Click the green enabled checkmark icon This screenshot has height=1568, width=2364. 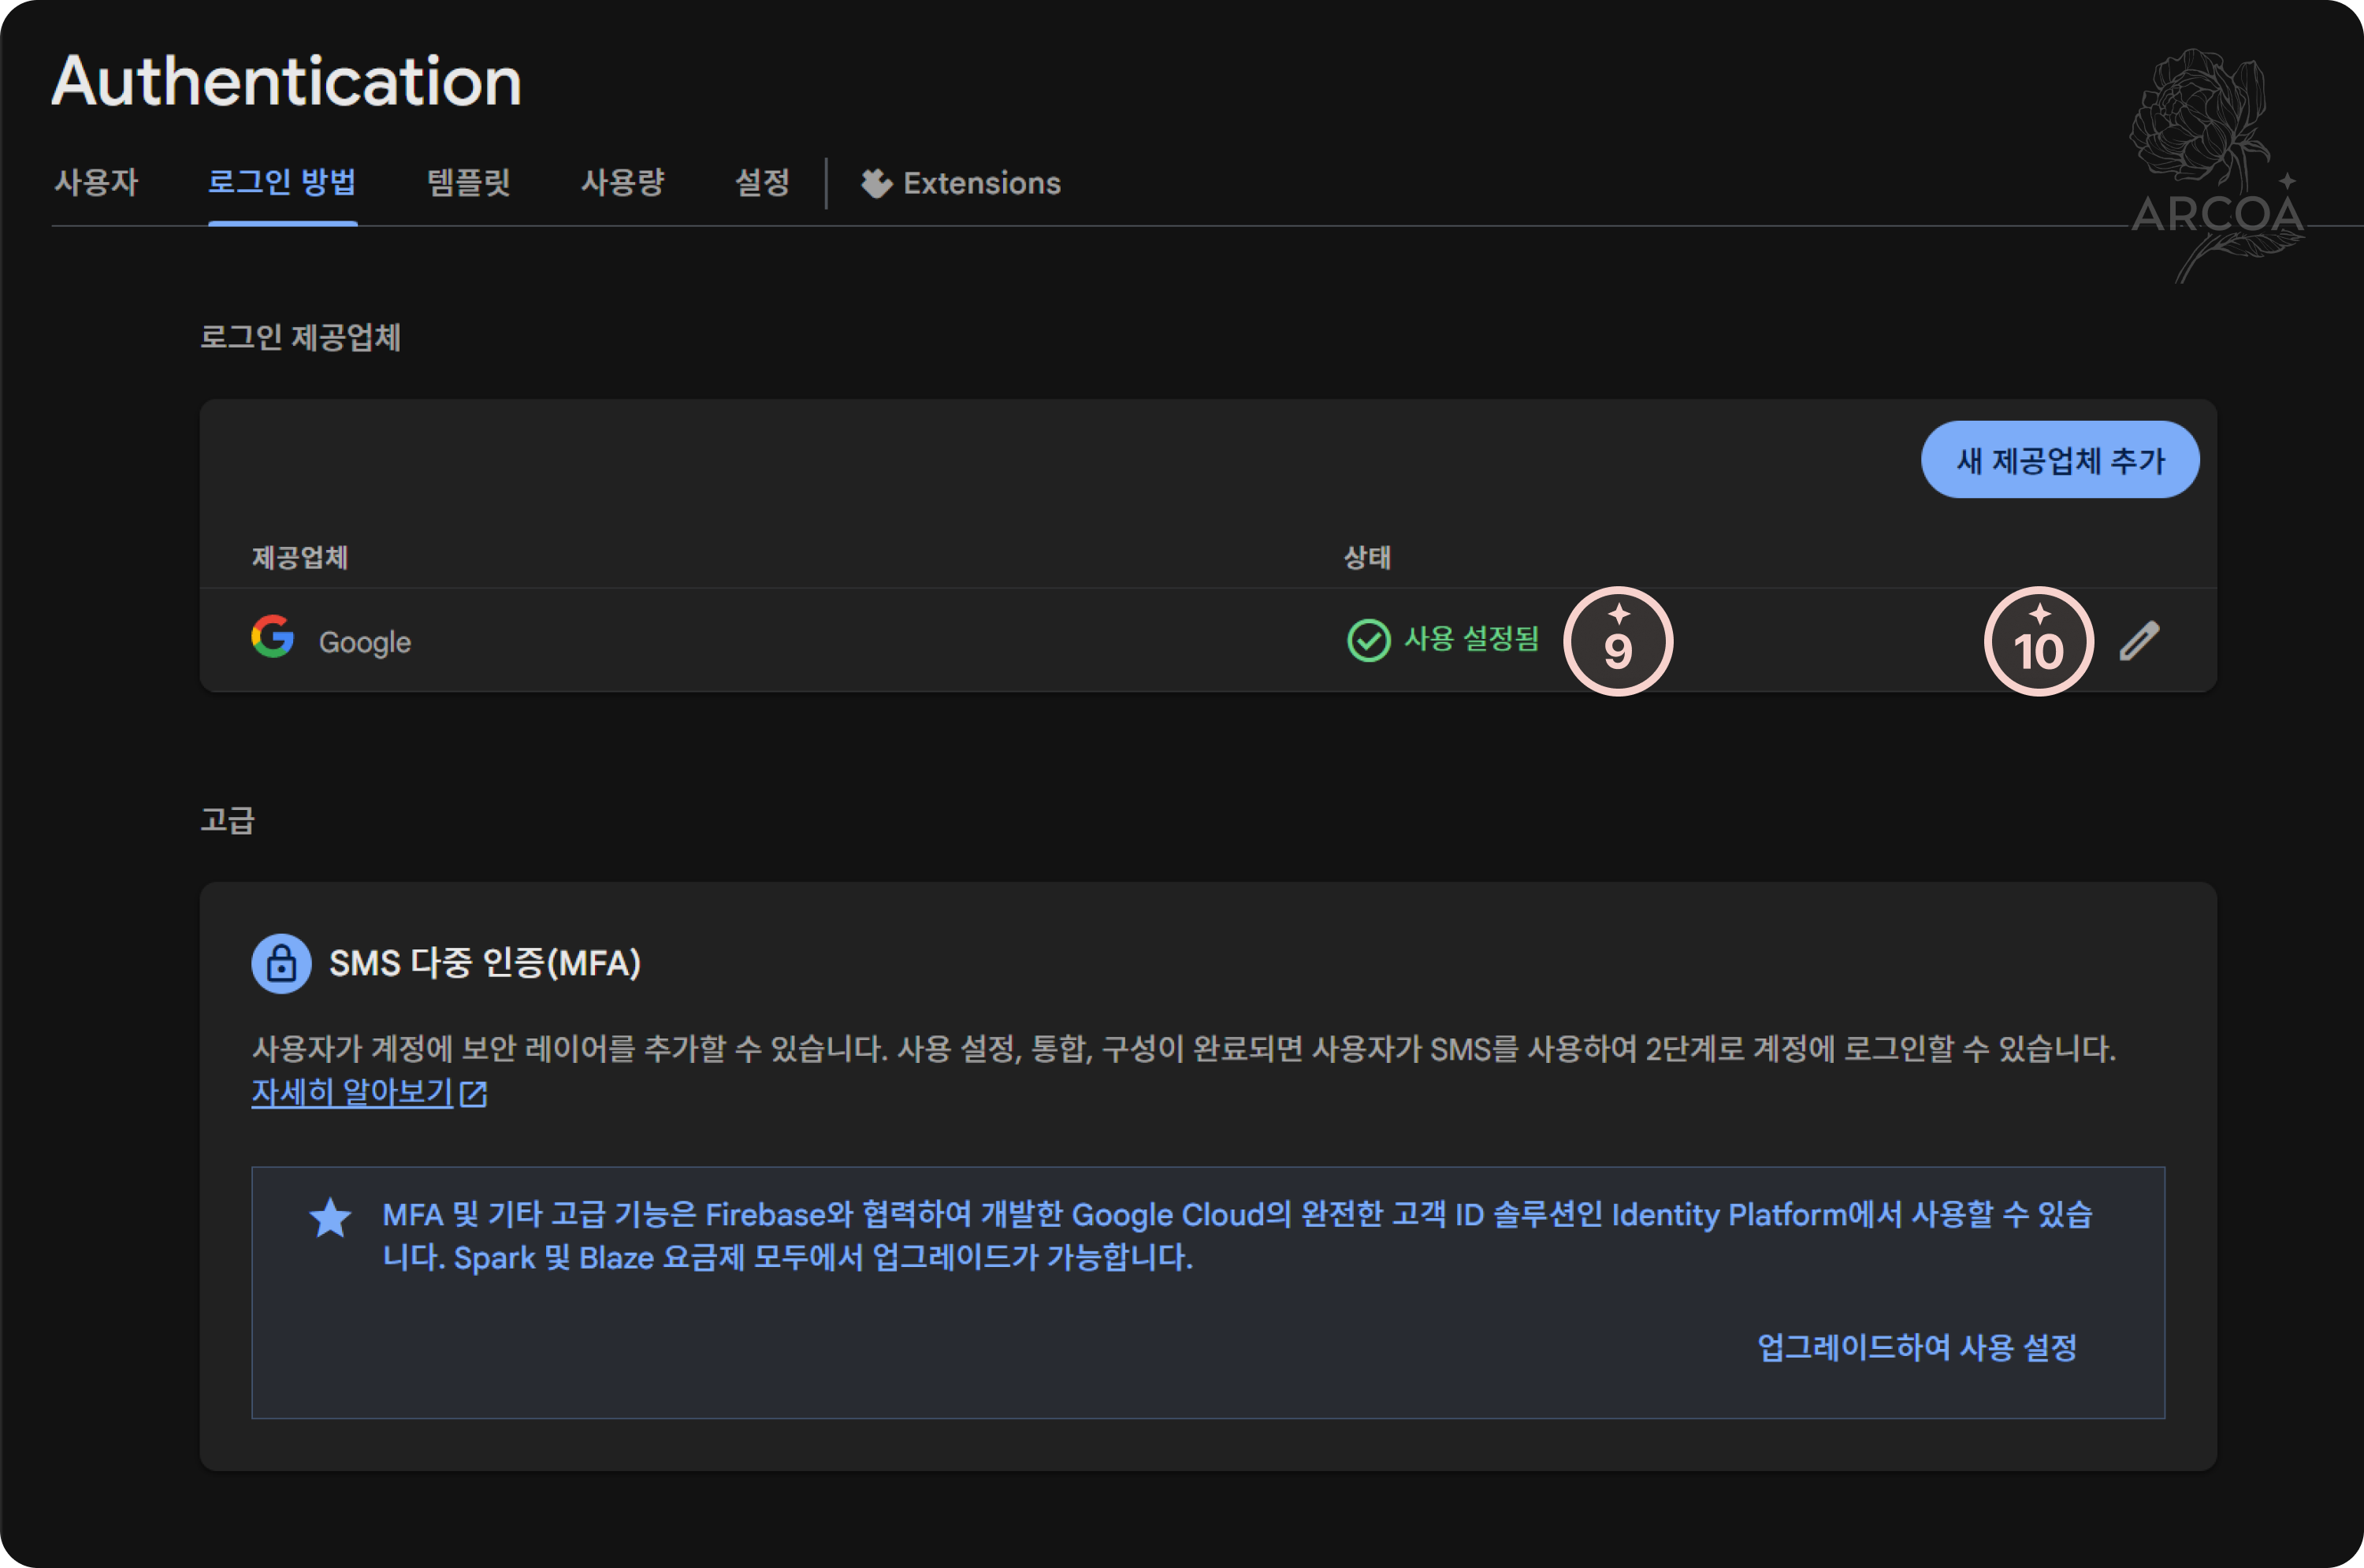click(x=1368, y=640)
